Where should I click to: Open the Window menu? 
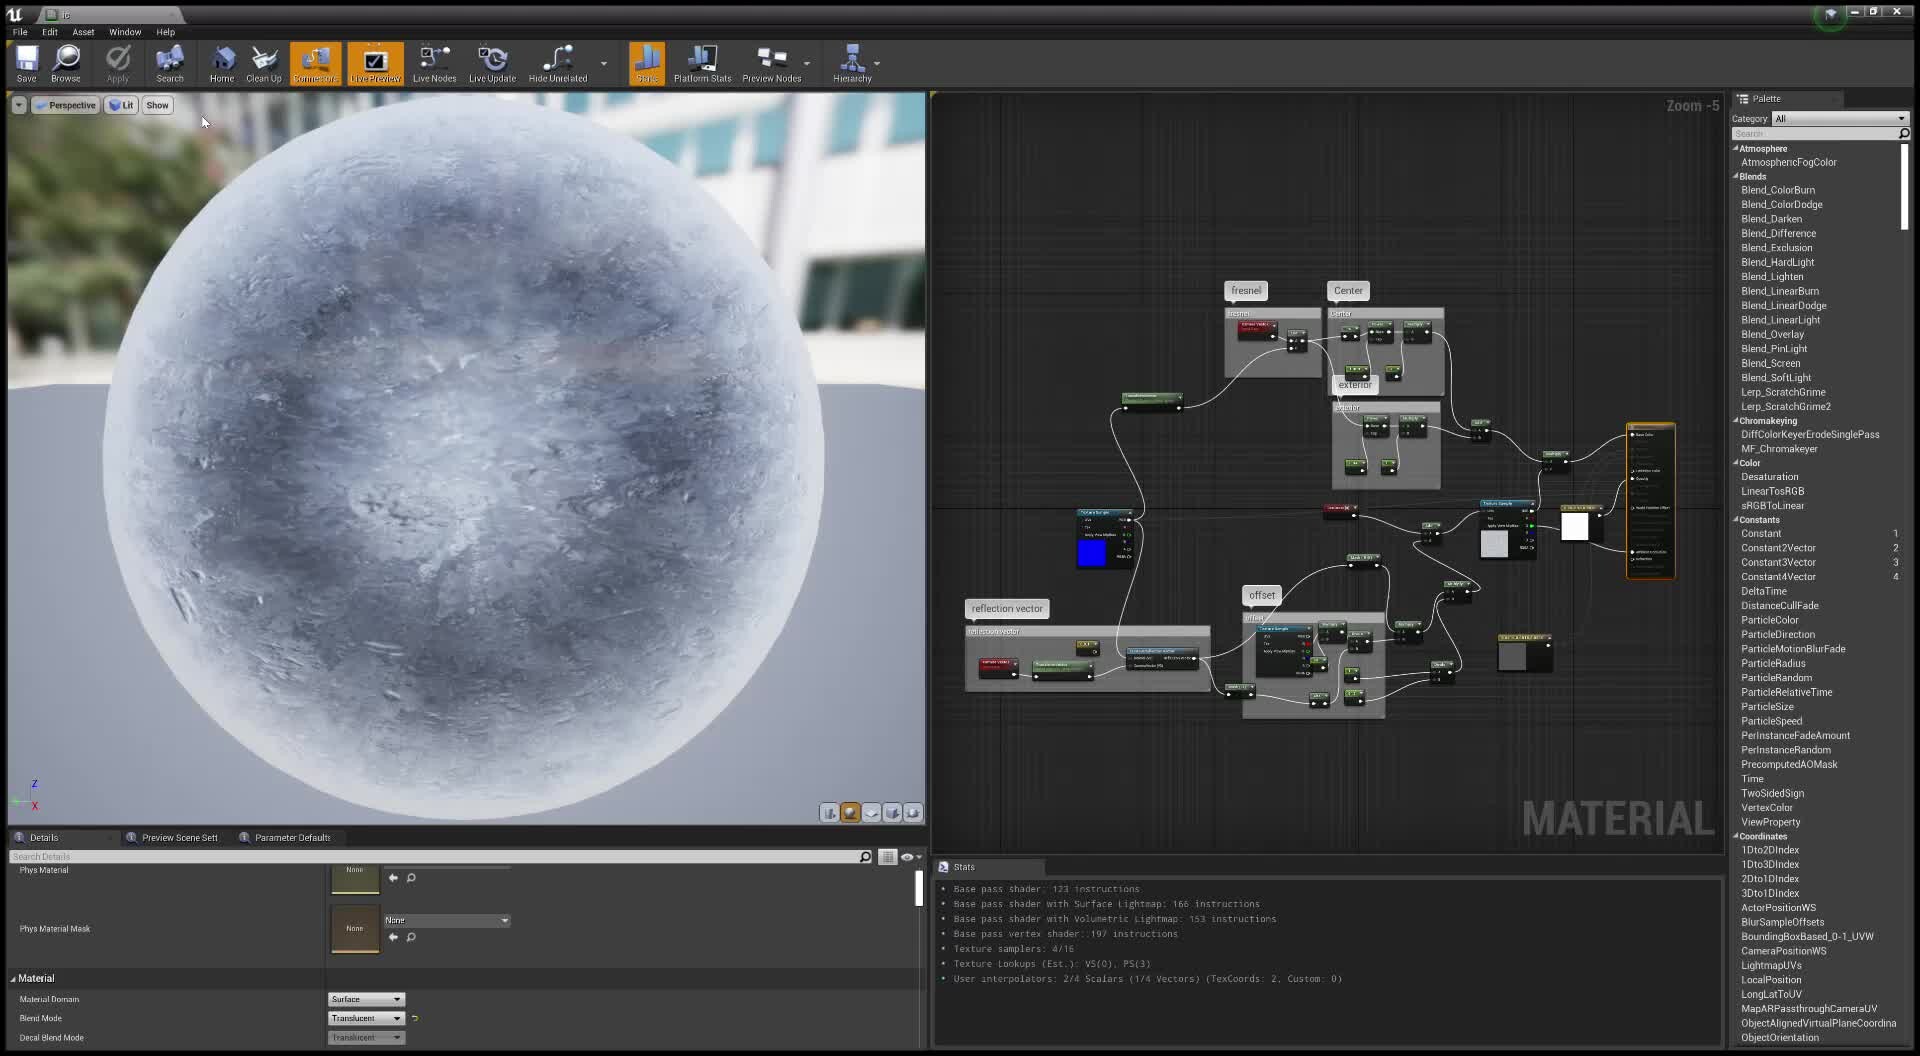(124, 31)
